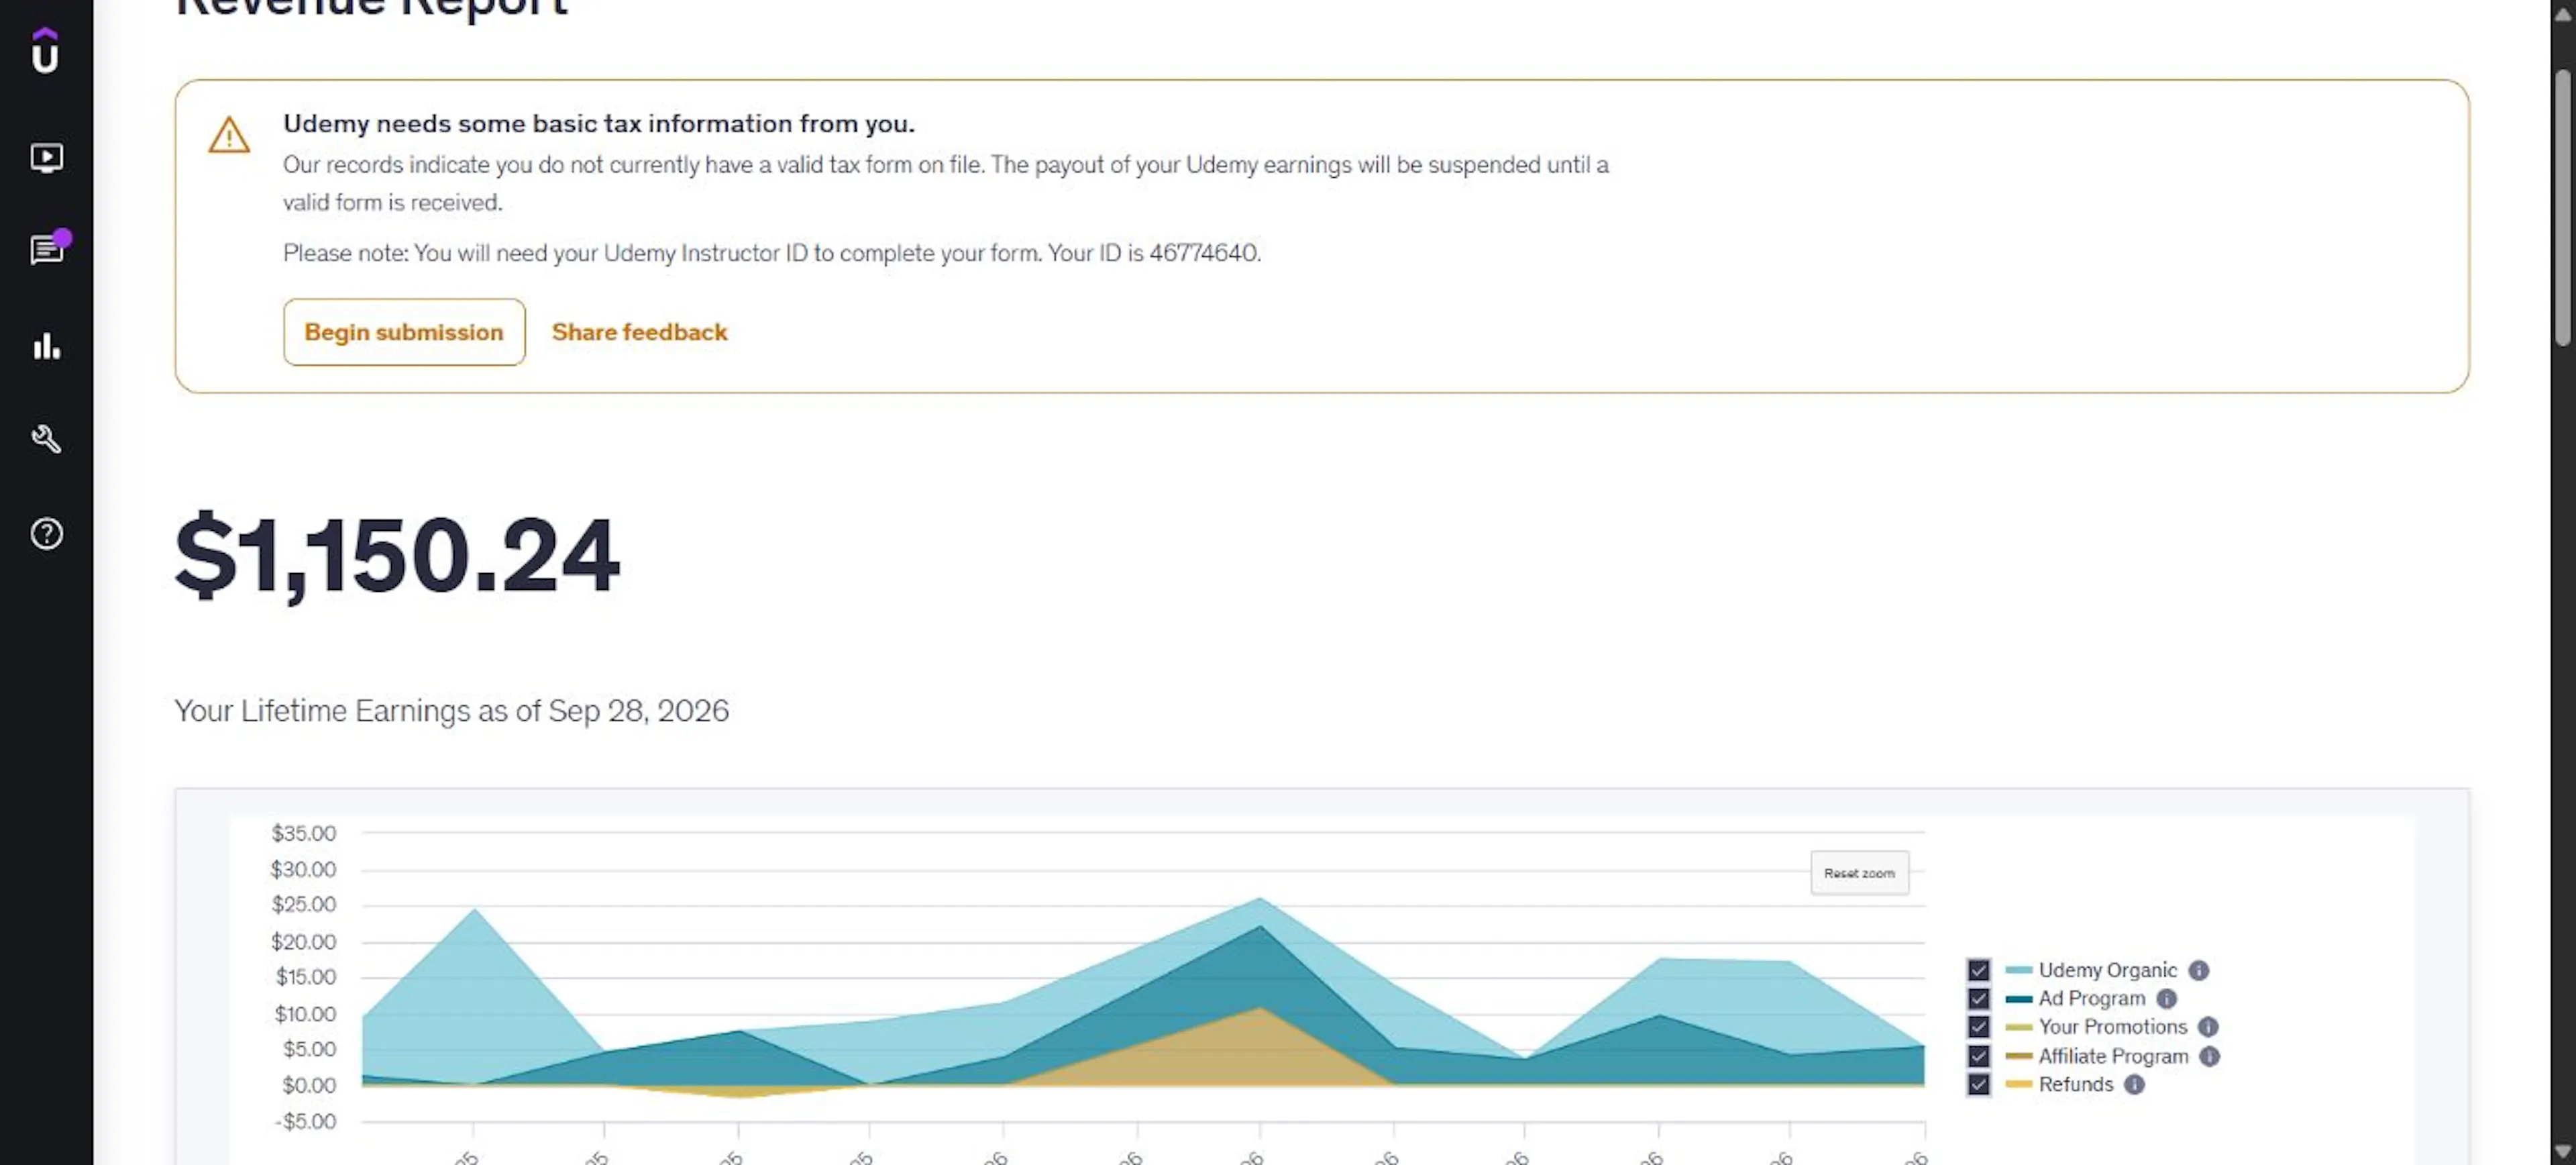
Task: Click the Affiliate Program brown legend swatch
Action: (x=2018, y=1056)
